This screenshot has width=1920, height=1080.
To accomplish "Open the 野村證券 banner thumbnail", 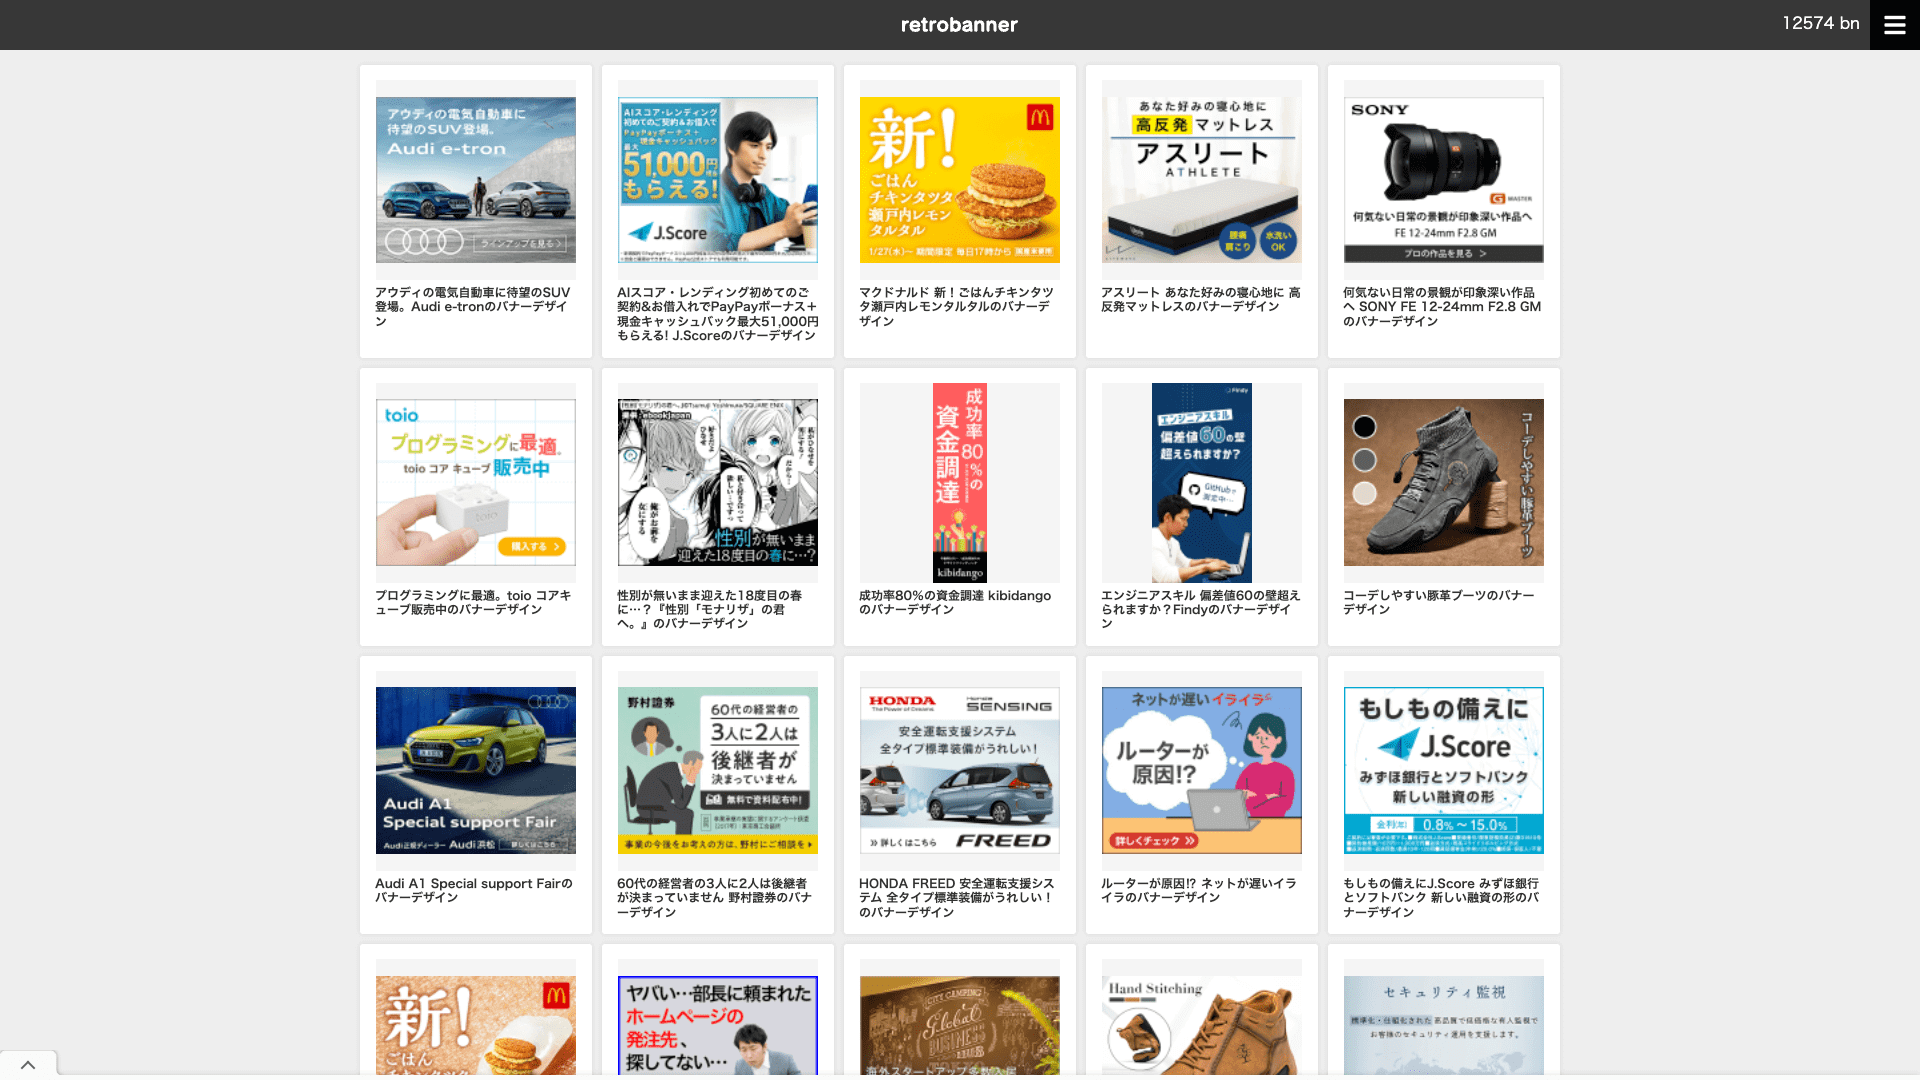I will (718, 770).
